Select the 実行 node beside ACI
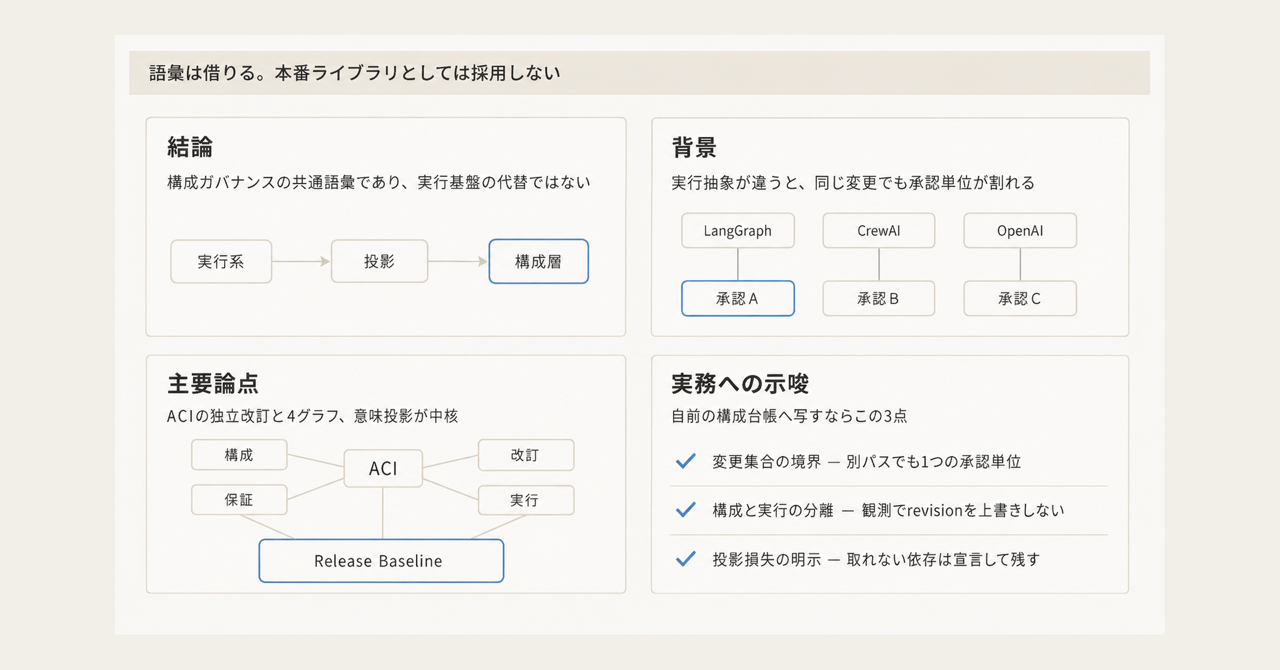1280x670 pixels. (x=526, y=500)
